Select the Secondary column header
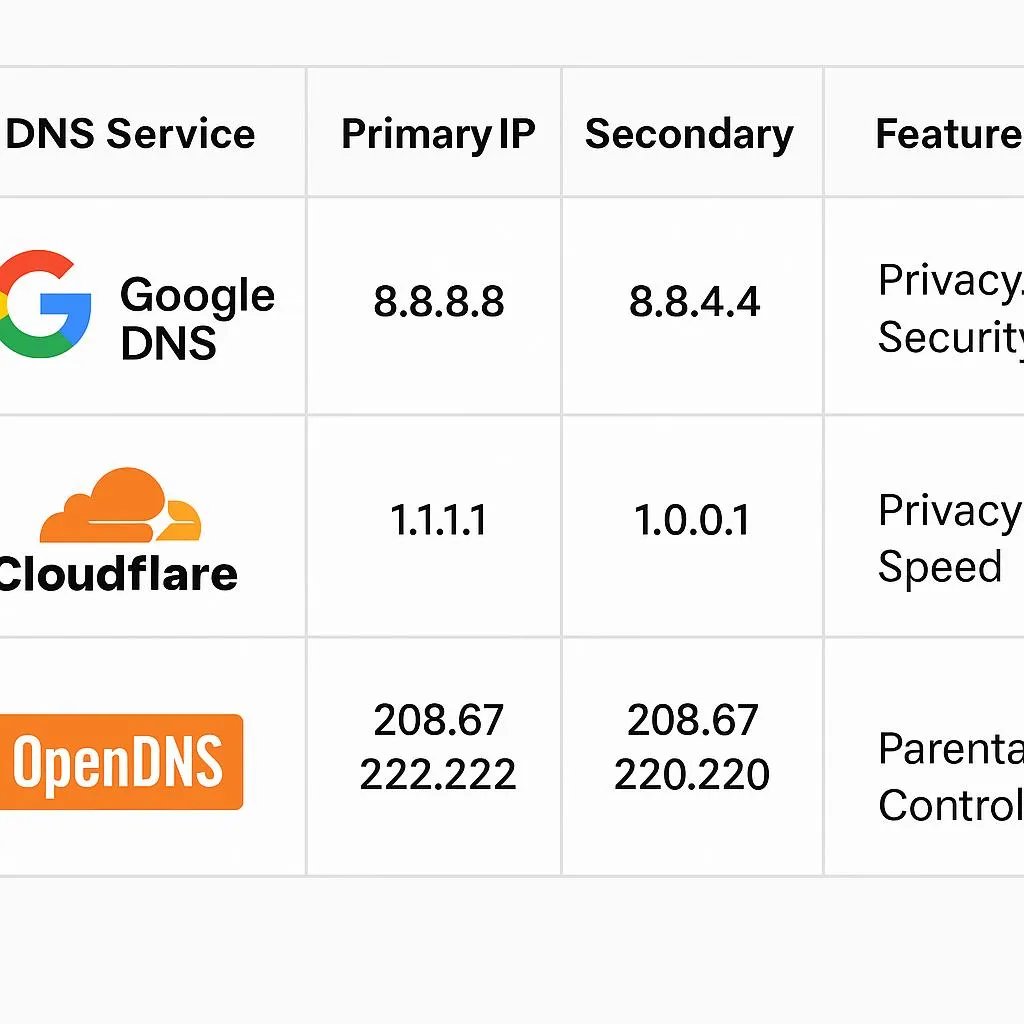The image size is (1024, 1024). tap(689, 134)
